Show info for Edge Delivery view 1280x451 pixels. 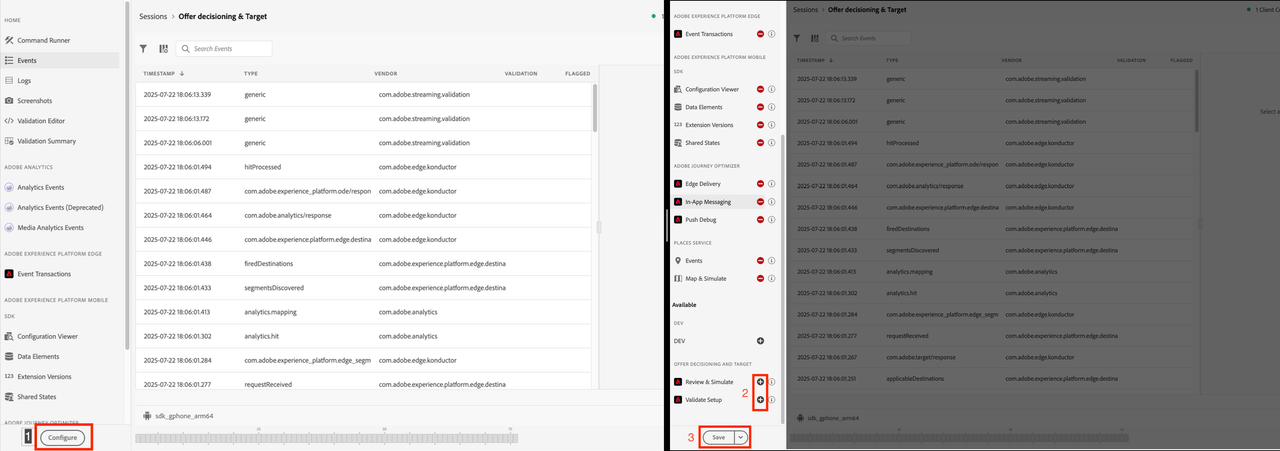(x=772, y=184)
